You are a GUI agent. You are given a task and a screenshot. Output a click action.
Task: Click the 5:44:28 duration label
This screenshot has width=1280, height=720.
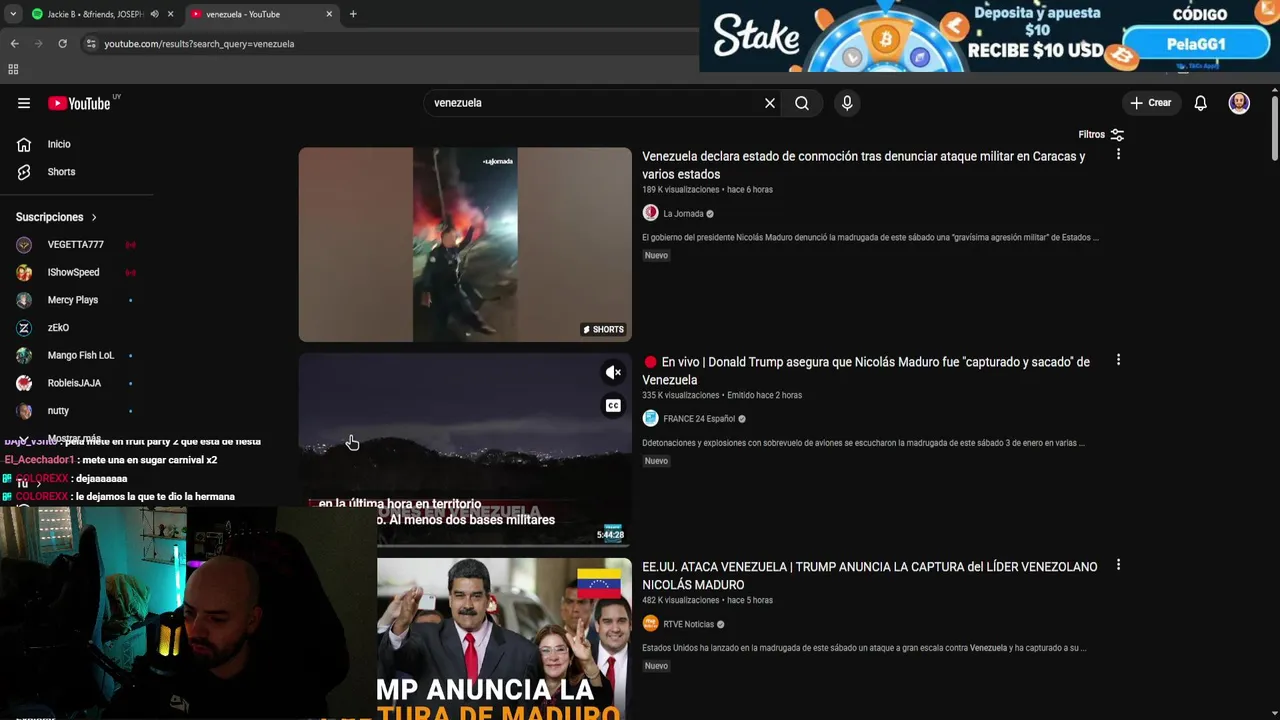click(x=610, y=535)
